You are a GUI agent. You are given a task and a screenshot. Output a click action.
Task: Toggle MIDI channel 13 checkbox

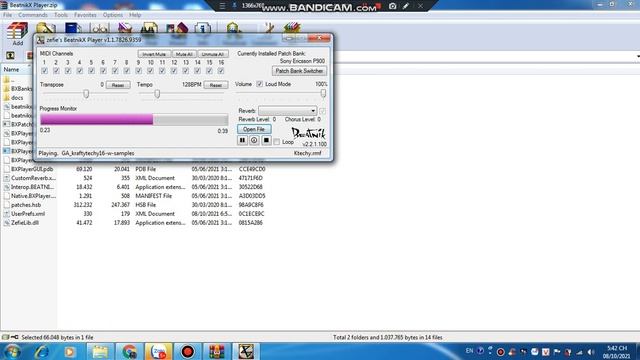(186, 71)
